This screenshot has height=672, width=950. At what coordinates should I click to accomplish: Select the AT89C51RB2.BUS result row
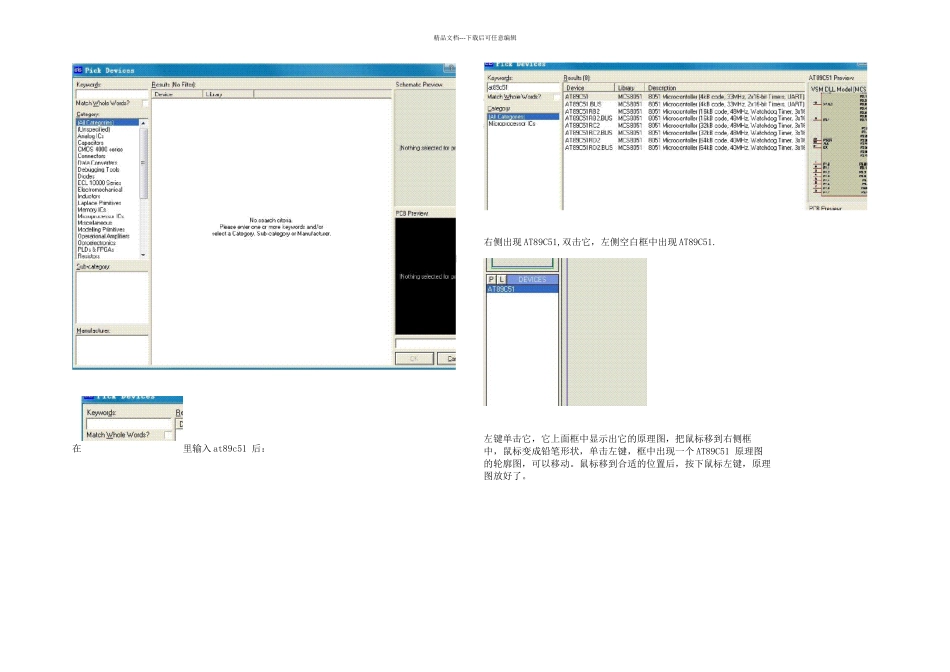pyautogui.click(x=684, y=118)
